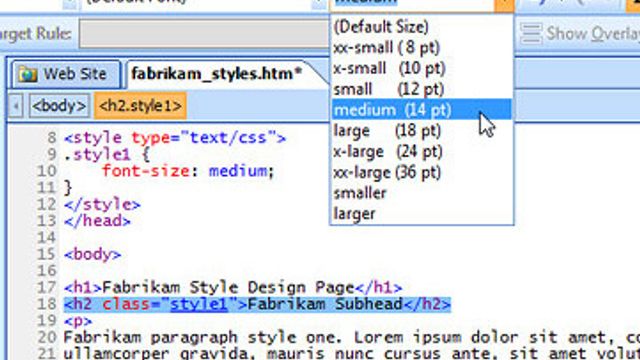Choose xx-small (8 pt) font size

(x=422, y=48)
